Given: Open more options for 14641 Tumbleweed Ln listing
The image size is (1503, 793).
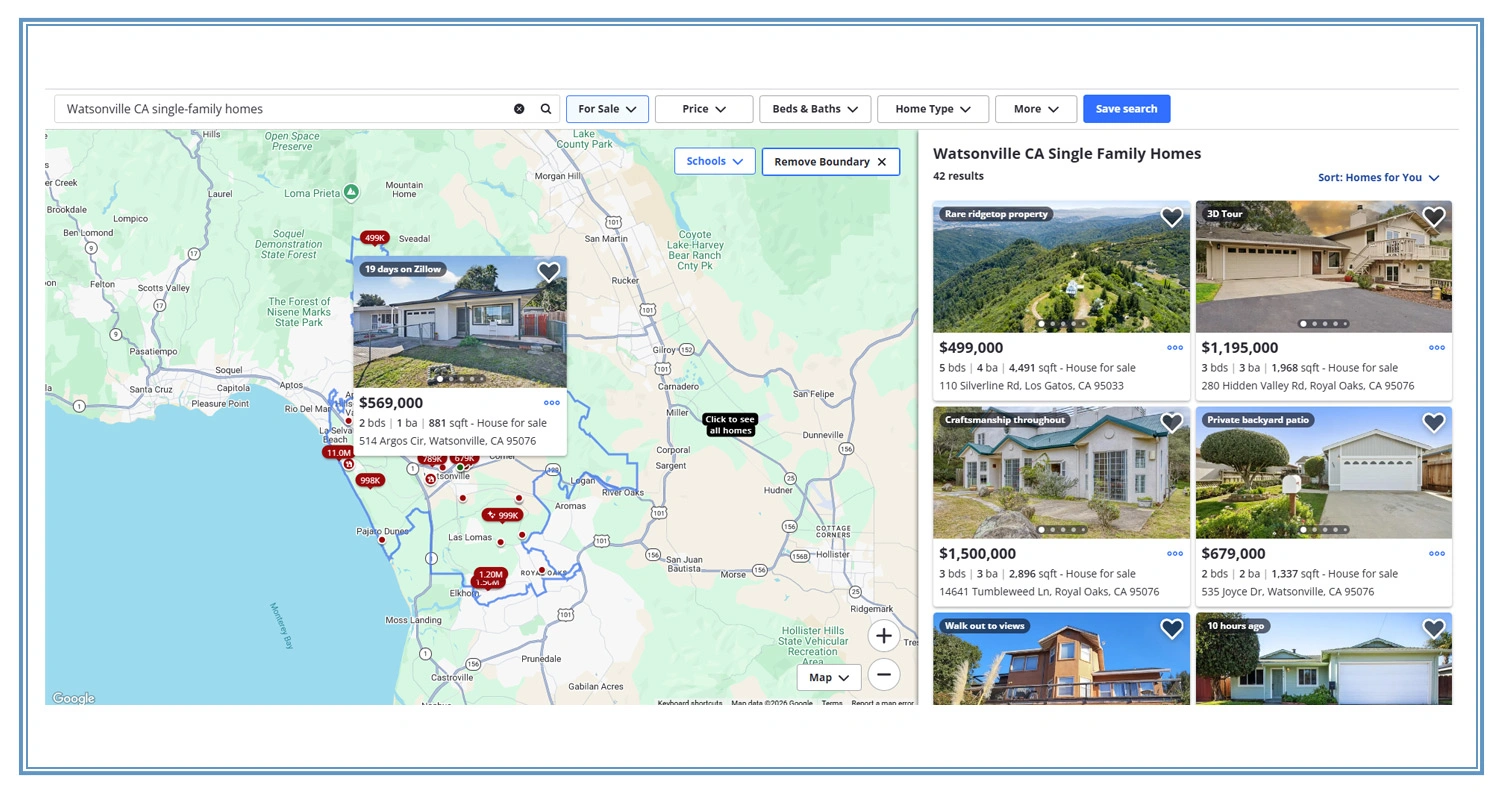Looking at the screenshot, I should click(x=1175, y=554).
